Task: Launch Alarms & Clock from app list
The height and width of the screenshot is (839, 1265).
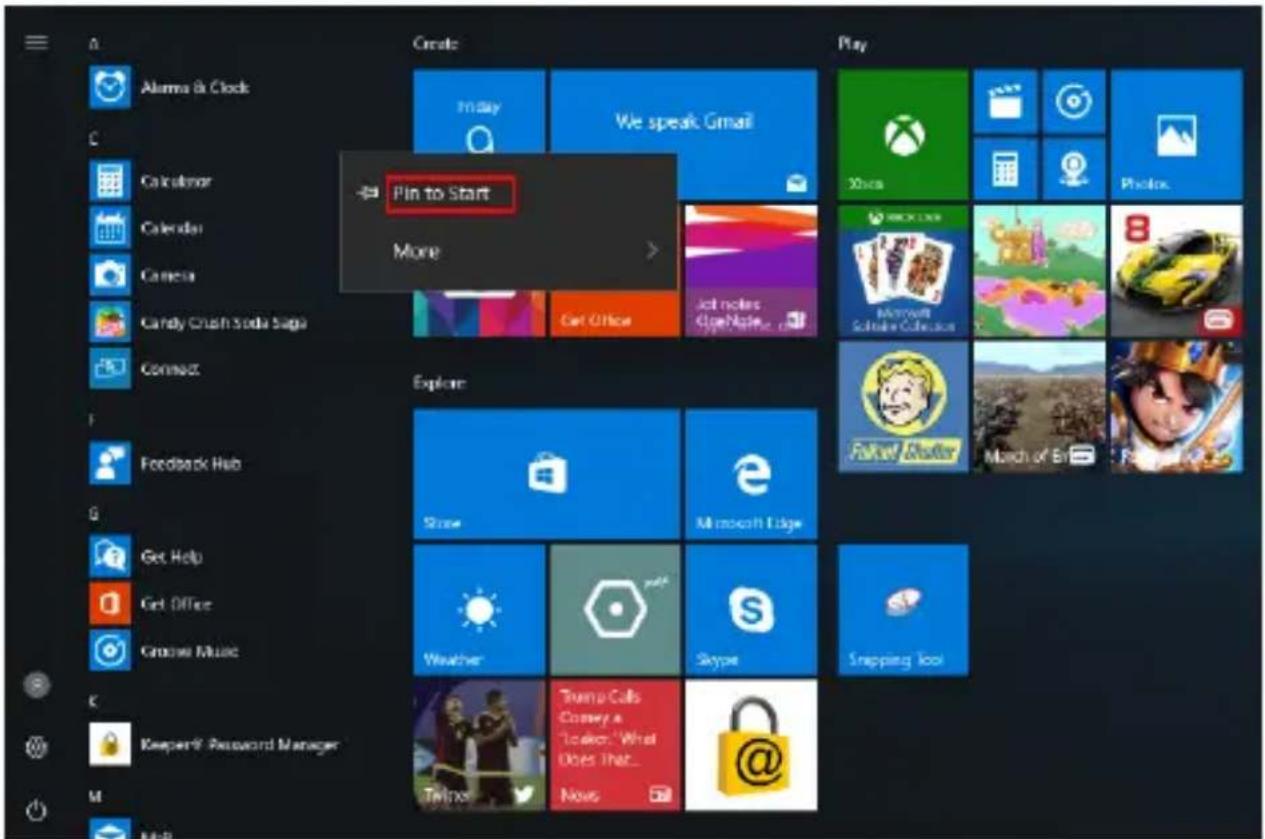Action: click(x=171, y=87)
